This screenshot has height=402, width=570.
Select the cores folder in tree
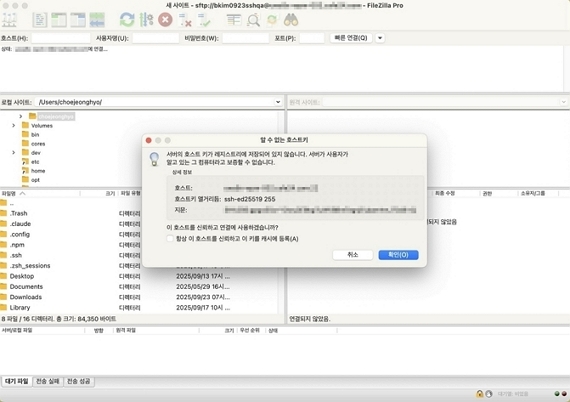point(38,144)
